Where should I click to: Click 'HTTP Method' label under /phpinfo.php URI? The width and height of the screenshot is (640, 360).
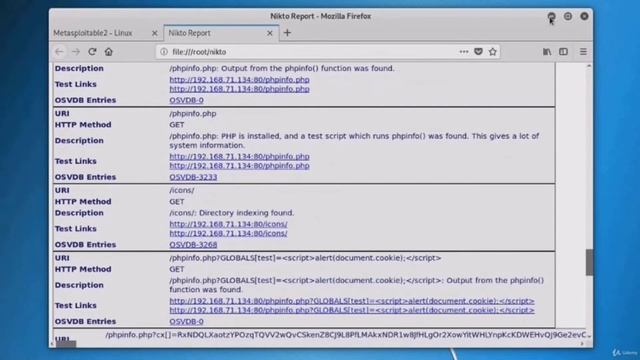[x=83, y=125]
